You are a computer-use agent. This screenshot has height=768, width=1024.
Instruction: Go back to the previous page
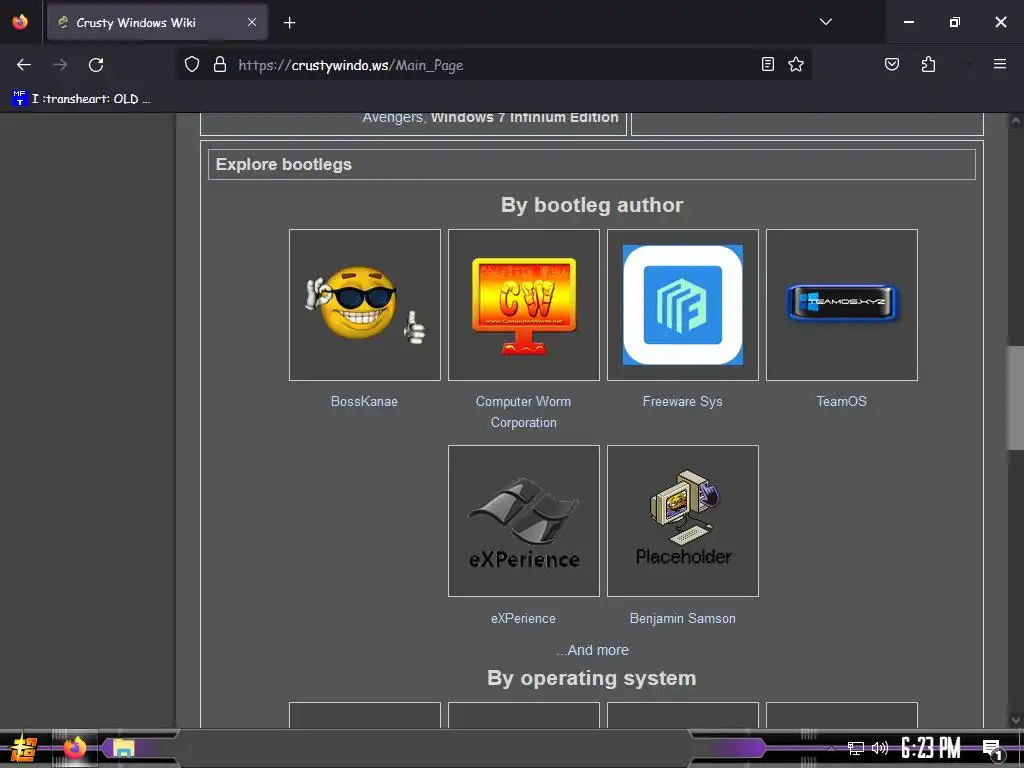pos(24,65)
